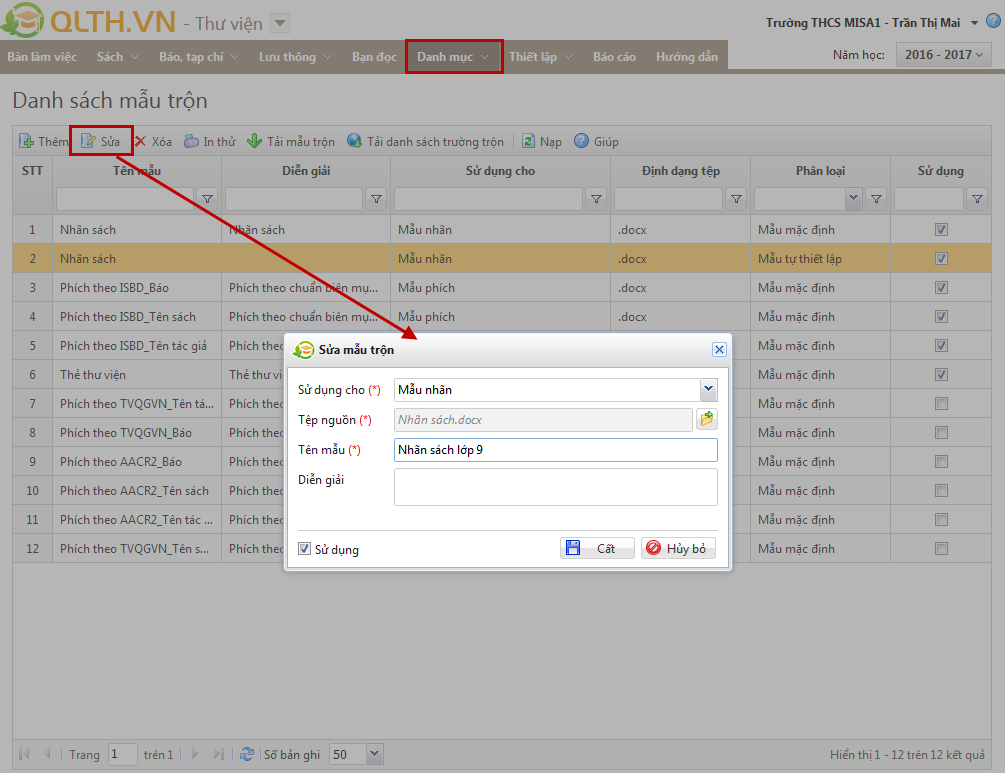Viewport: 1005px width, 773px height.
Task: Click the help question mark icon at top right
Action: tap(993, 21)
